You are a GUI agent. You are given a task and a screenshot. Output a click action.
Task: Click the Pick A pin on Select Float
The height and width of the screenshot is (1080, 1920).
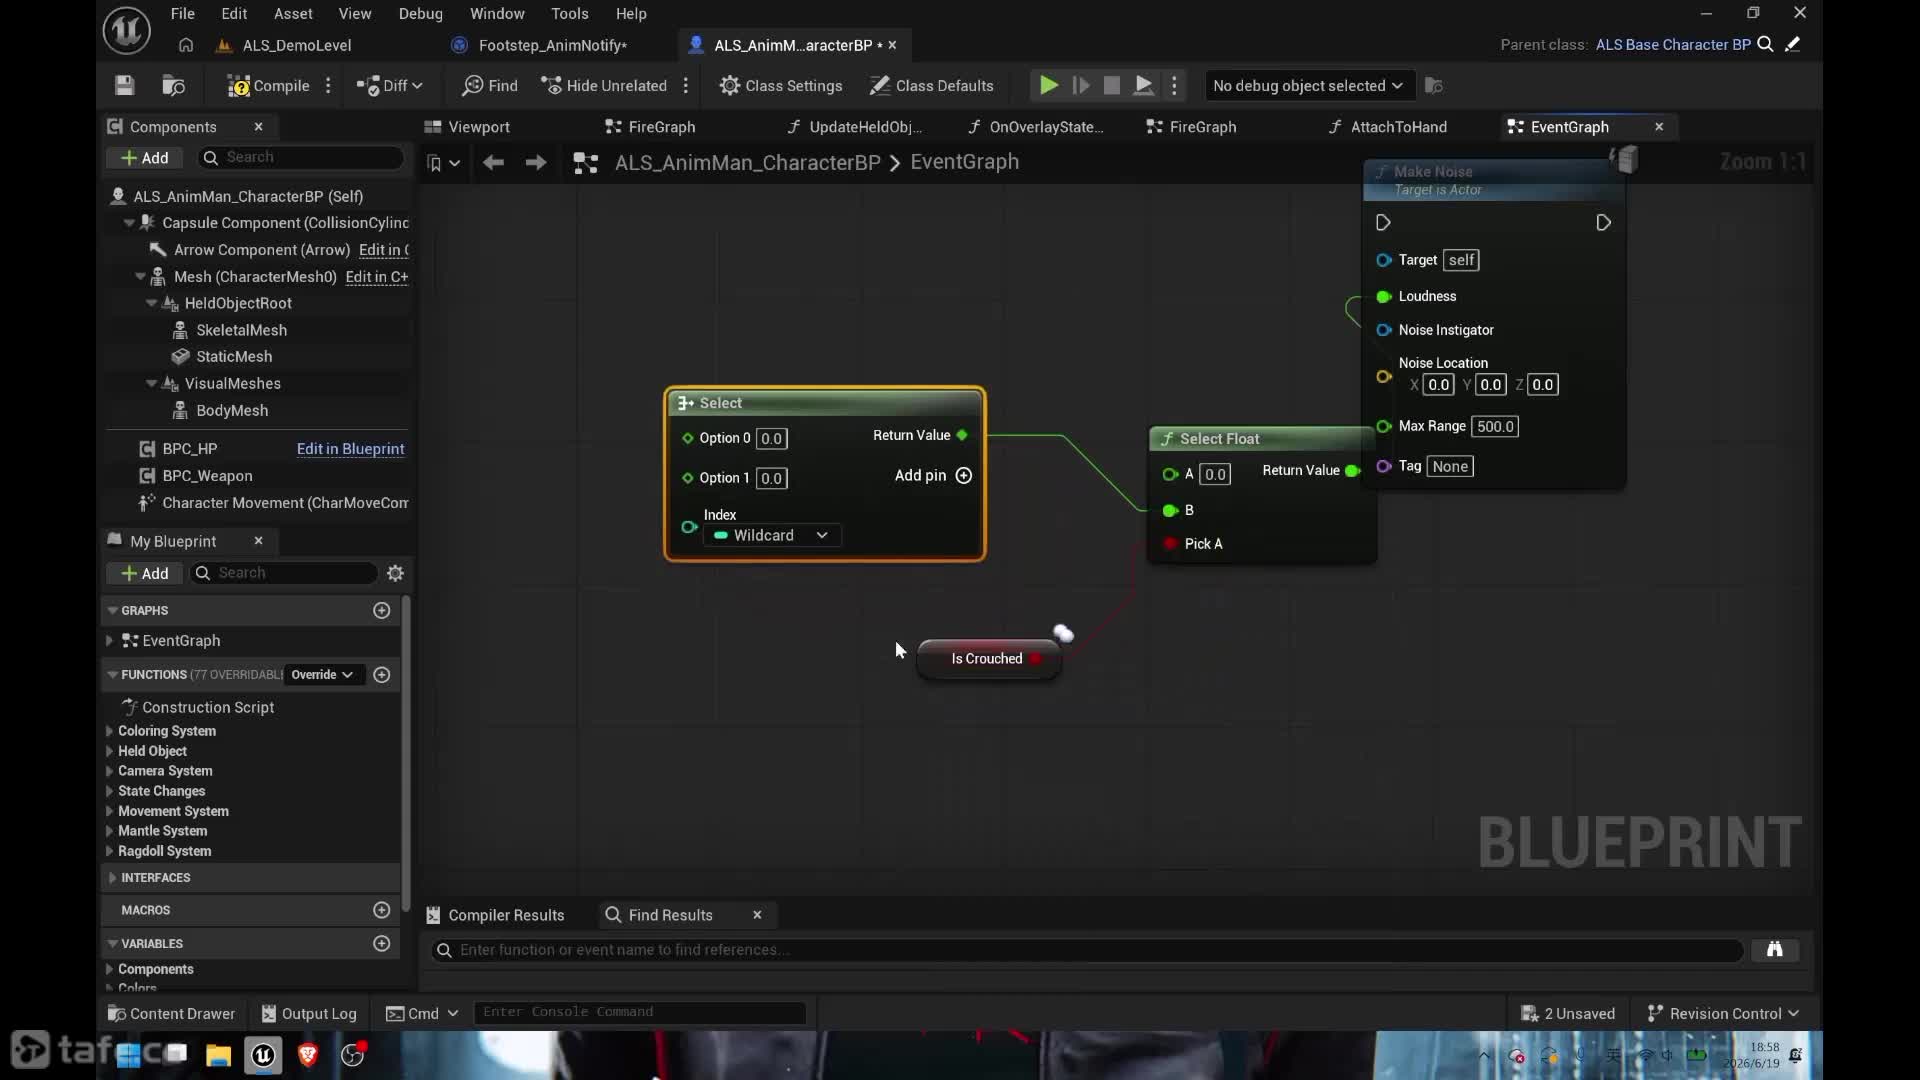point(1169,544)
